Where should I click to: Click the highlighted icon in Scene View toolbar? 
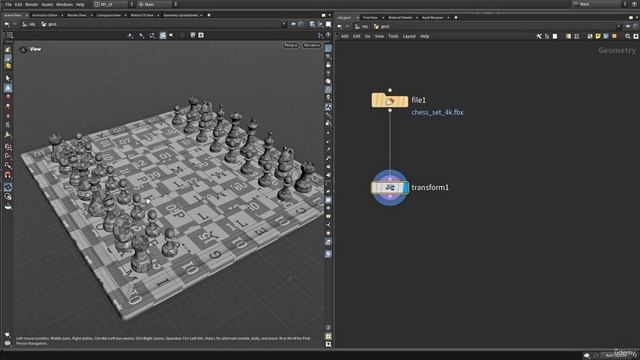(163, 36)
